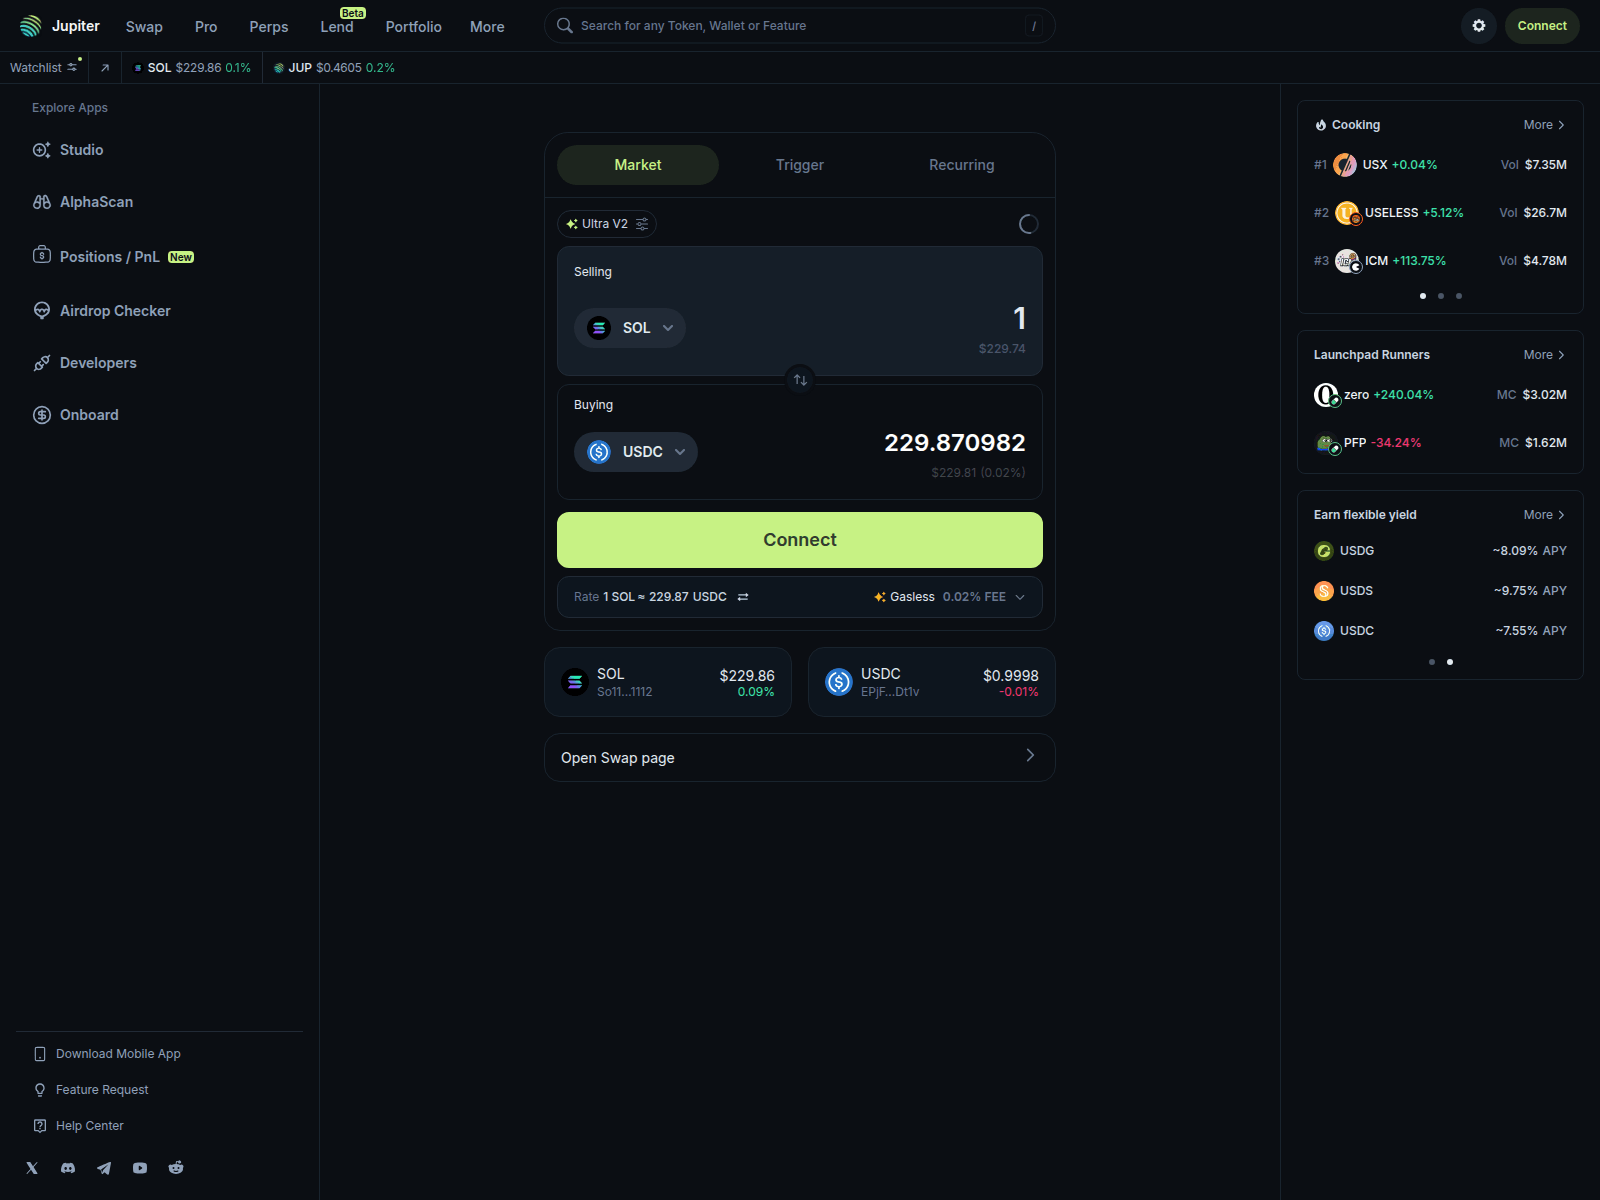The image size is (1600, 1200).
Task: Click top-right Connect wallet button
Action: click(x=1542, y=26)
